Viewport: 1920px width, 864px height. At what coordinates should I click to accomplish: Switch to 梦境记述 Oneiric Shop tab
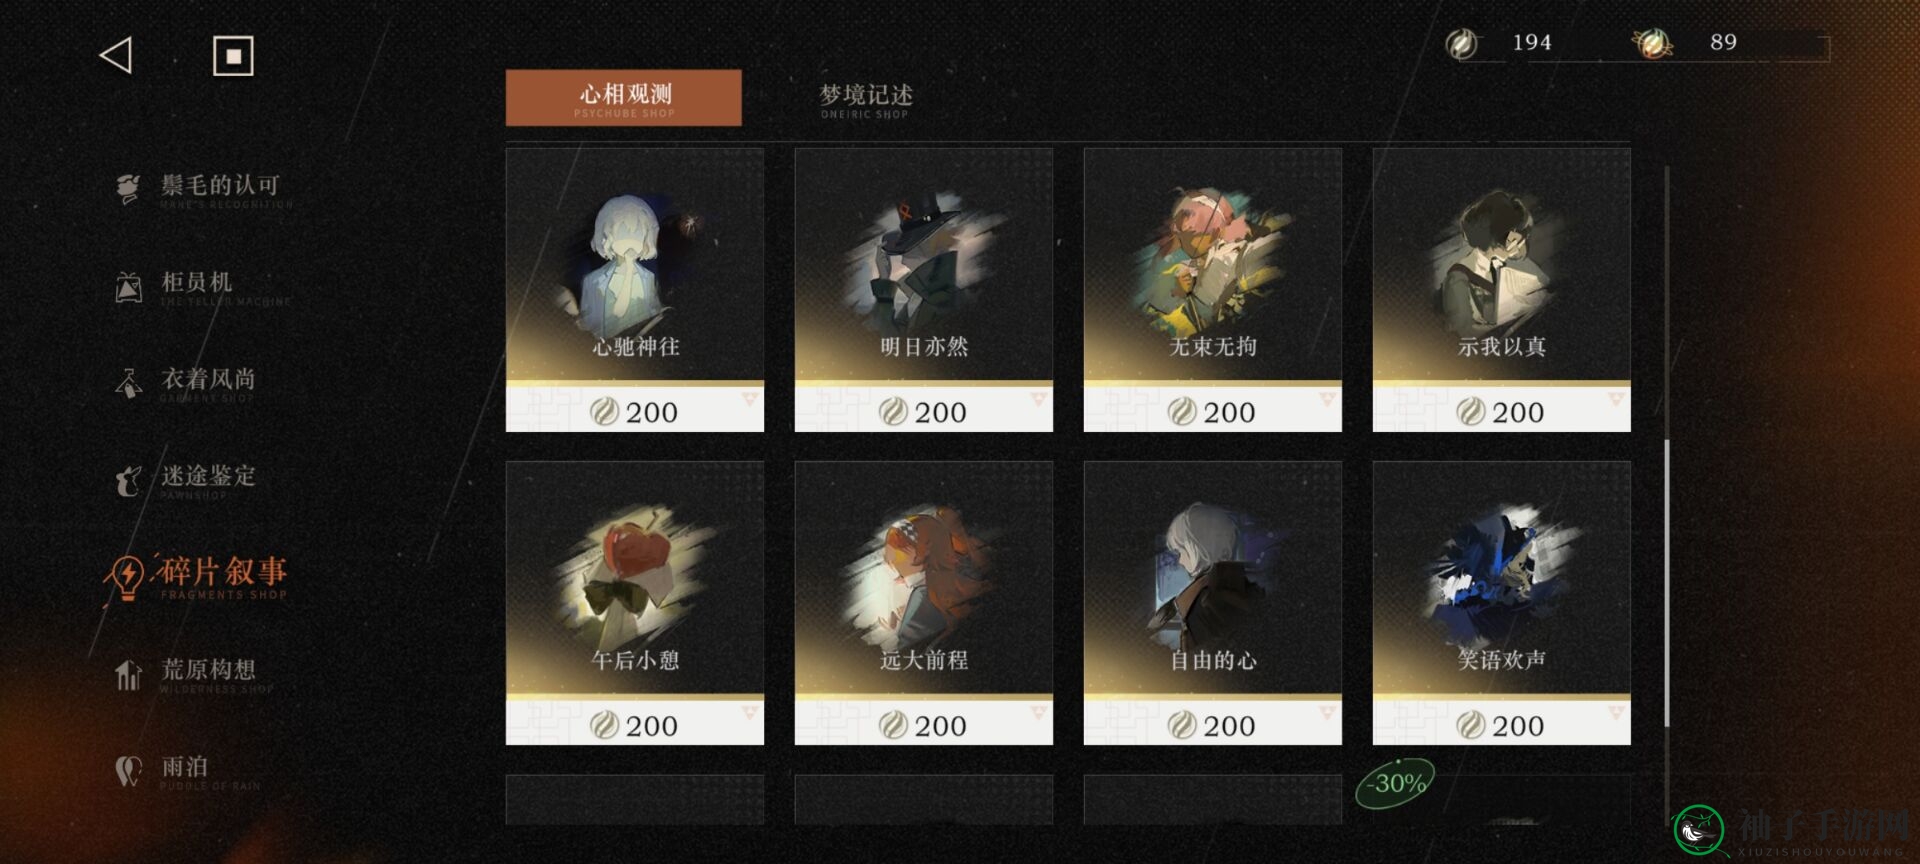pos(866,99)
